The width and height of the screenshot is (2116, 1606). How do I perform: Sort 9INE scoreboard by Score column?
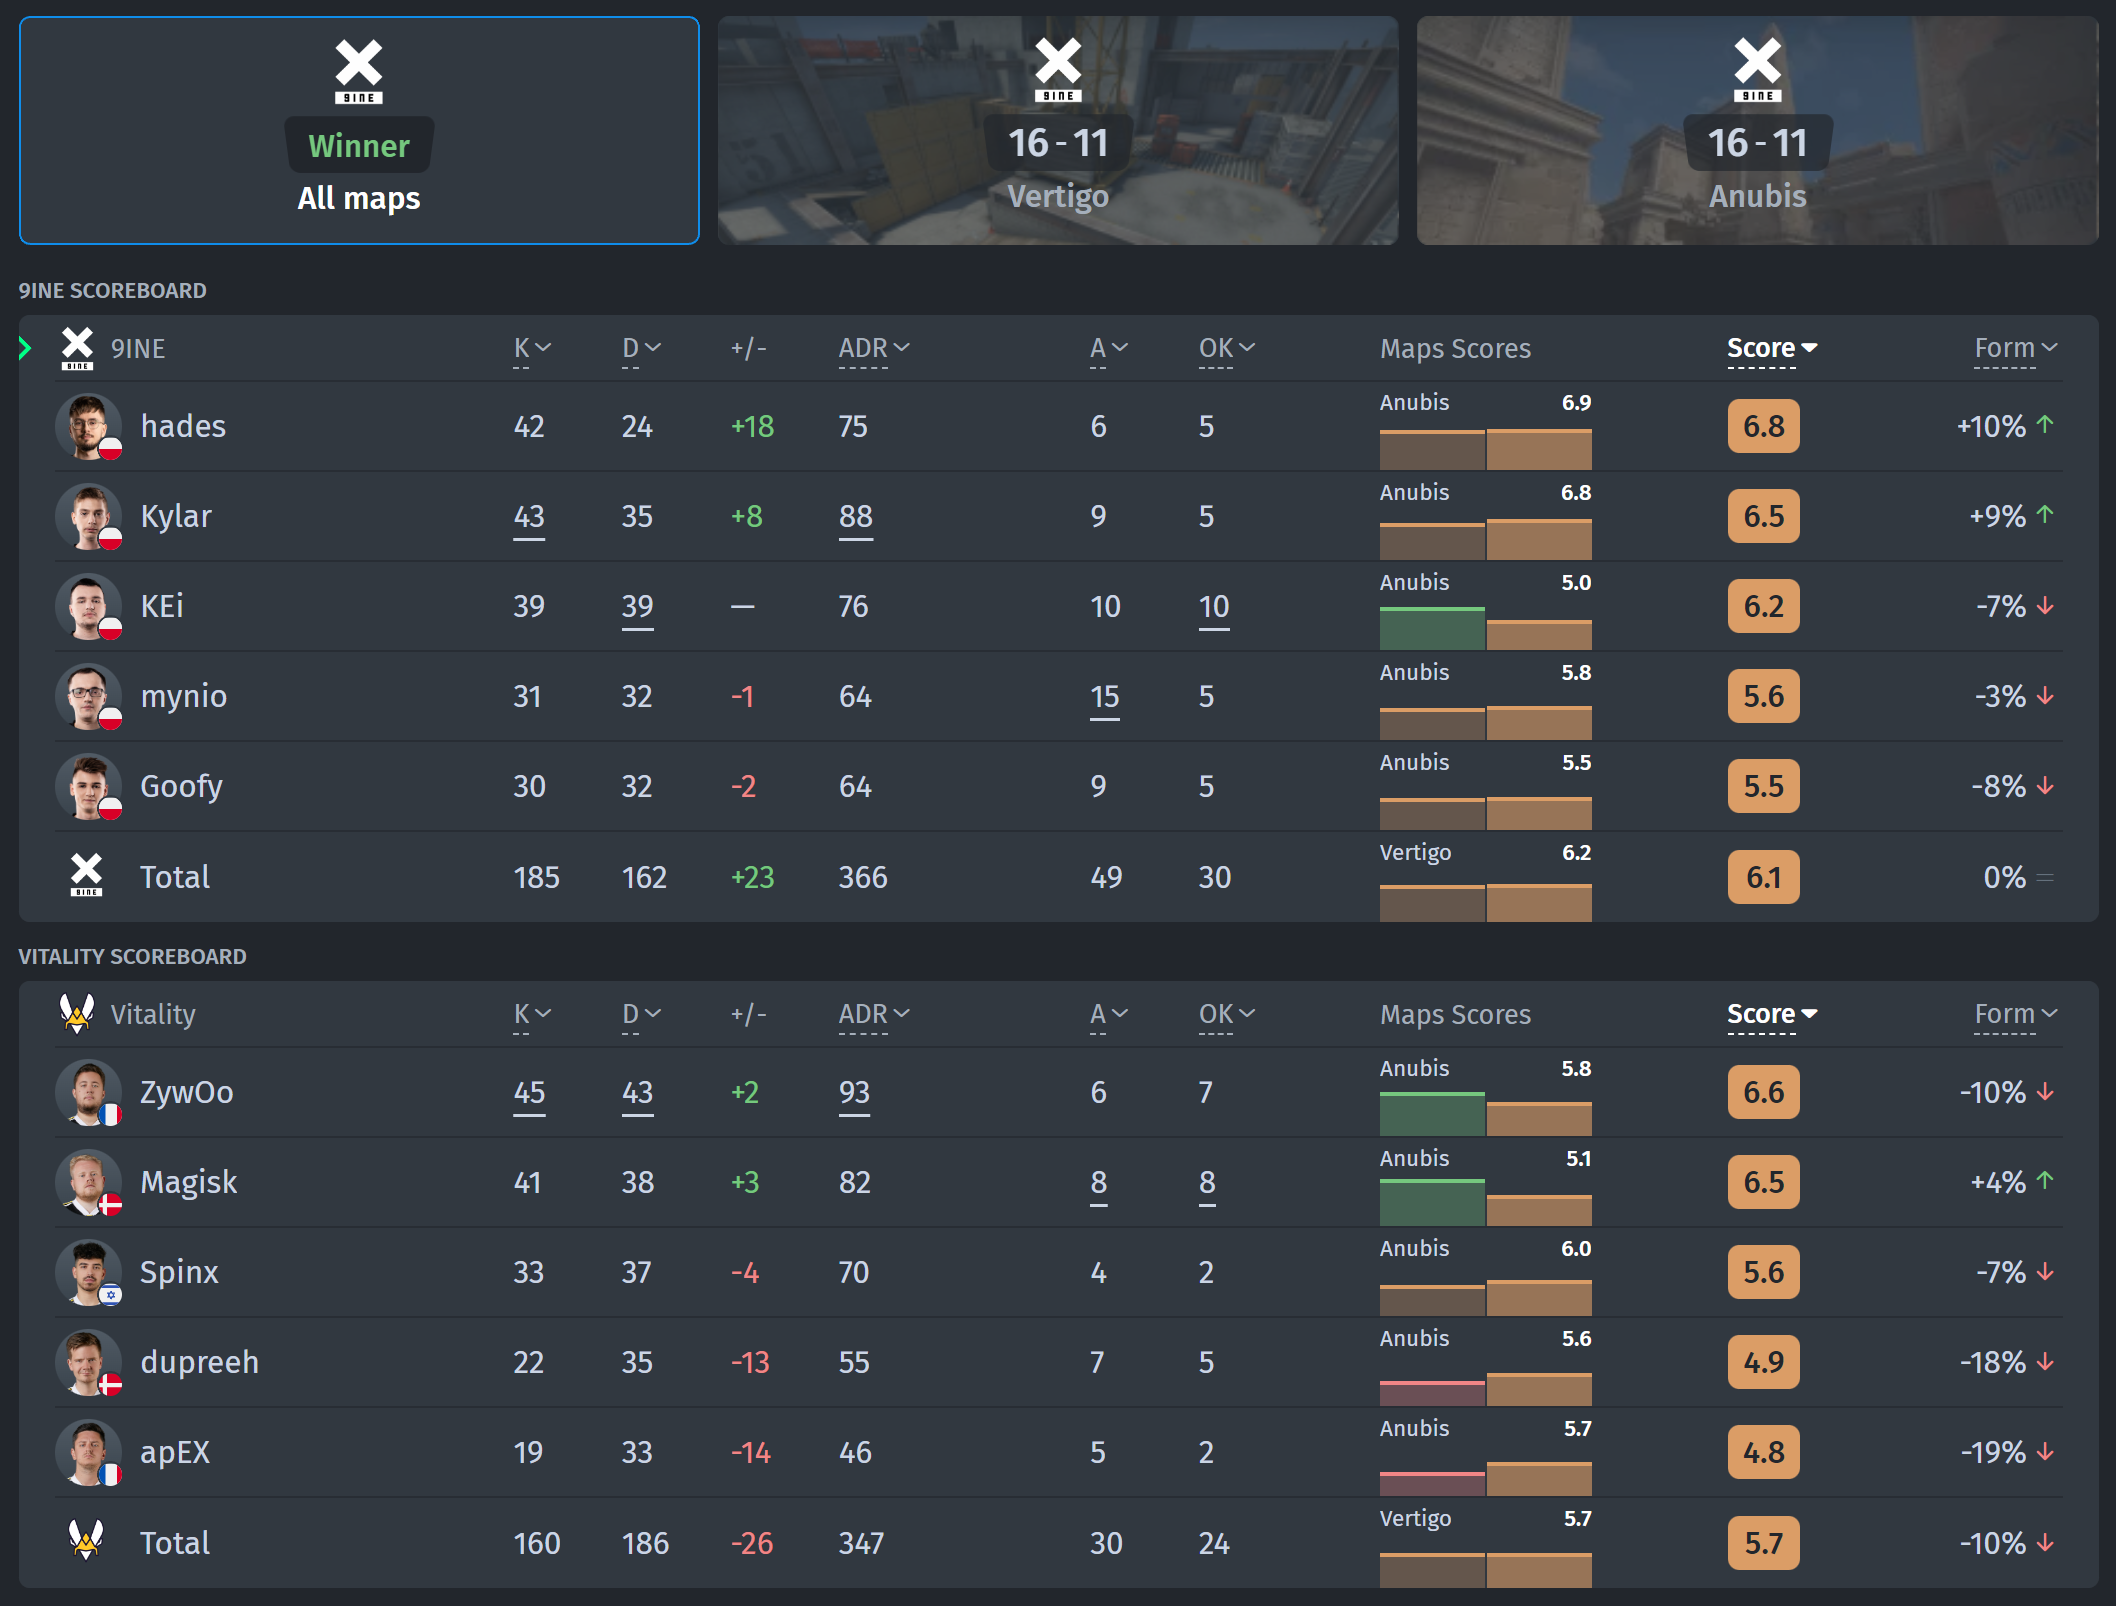tap(1772, 348)
